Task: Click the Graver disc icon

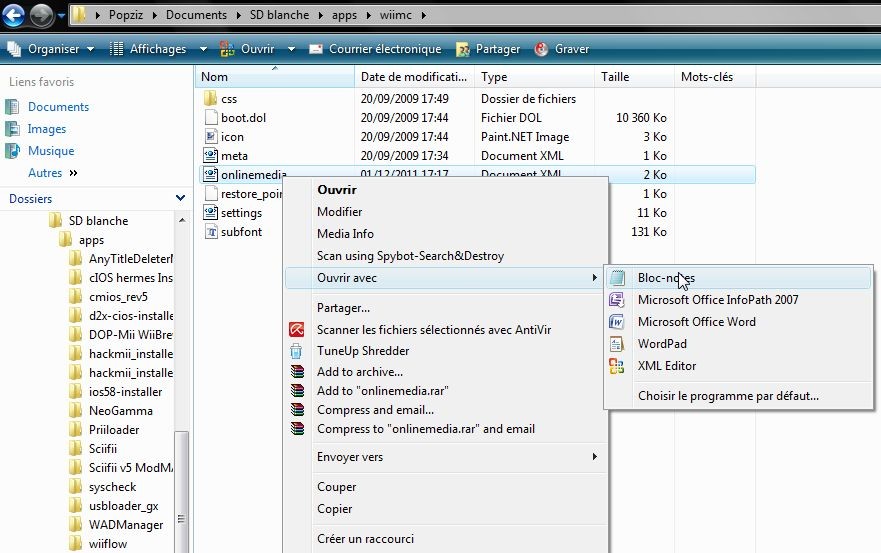Action: pos(541,49)
